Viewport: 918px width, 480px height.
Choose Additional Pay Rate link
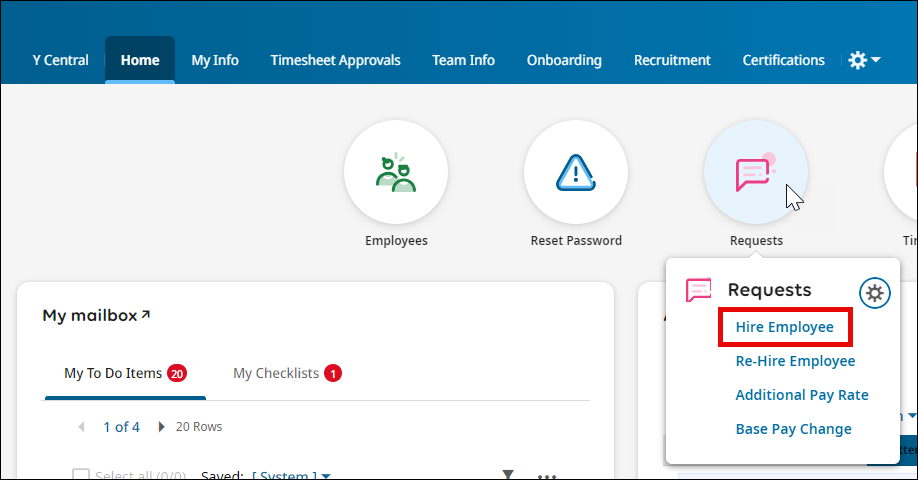point(801,395)
